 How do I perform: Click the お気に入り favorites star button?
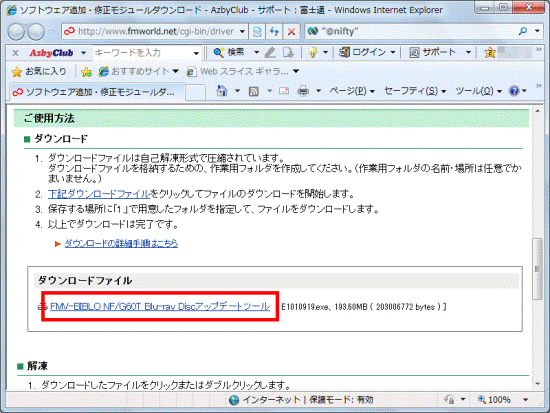click(x=39, y=72)
